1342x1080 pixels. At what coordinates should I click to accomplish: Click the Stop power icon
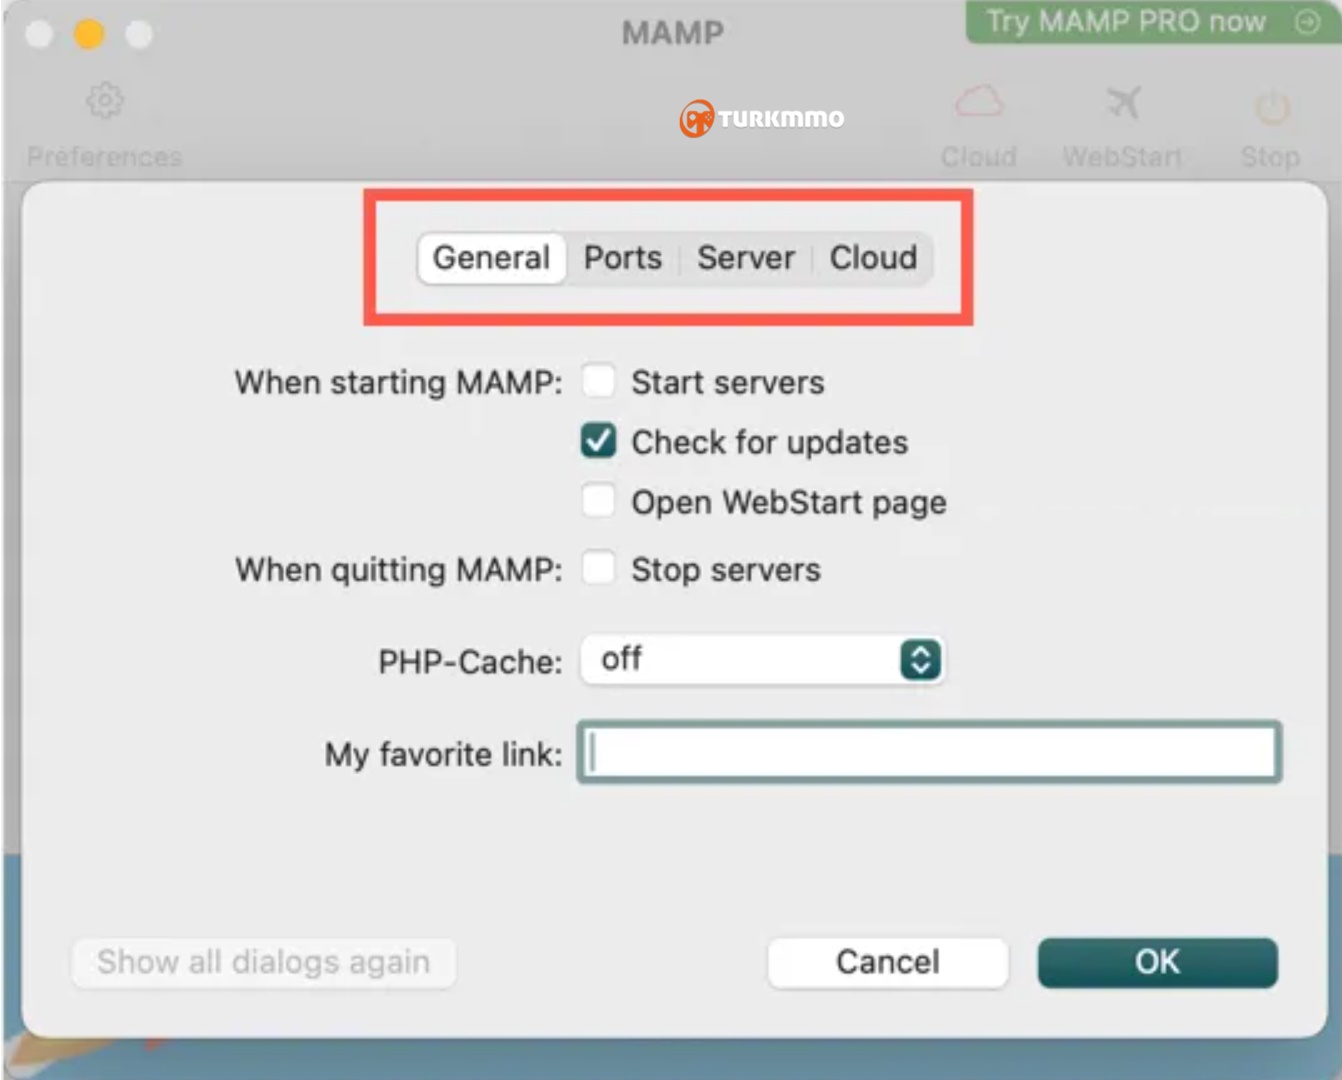1271,106
